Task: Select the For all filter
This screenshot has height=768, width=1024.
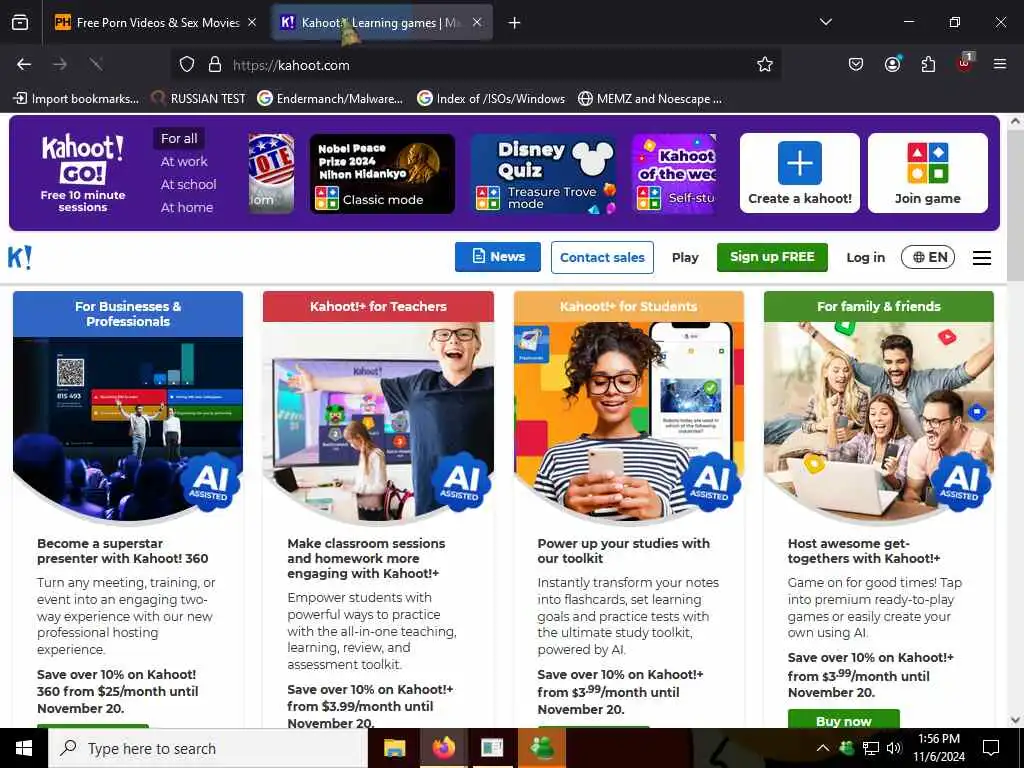Action: coord(179,138)
